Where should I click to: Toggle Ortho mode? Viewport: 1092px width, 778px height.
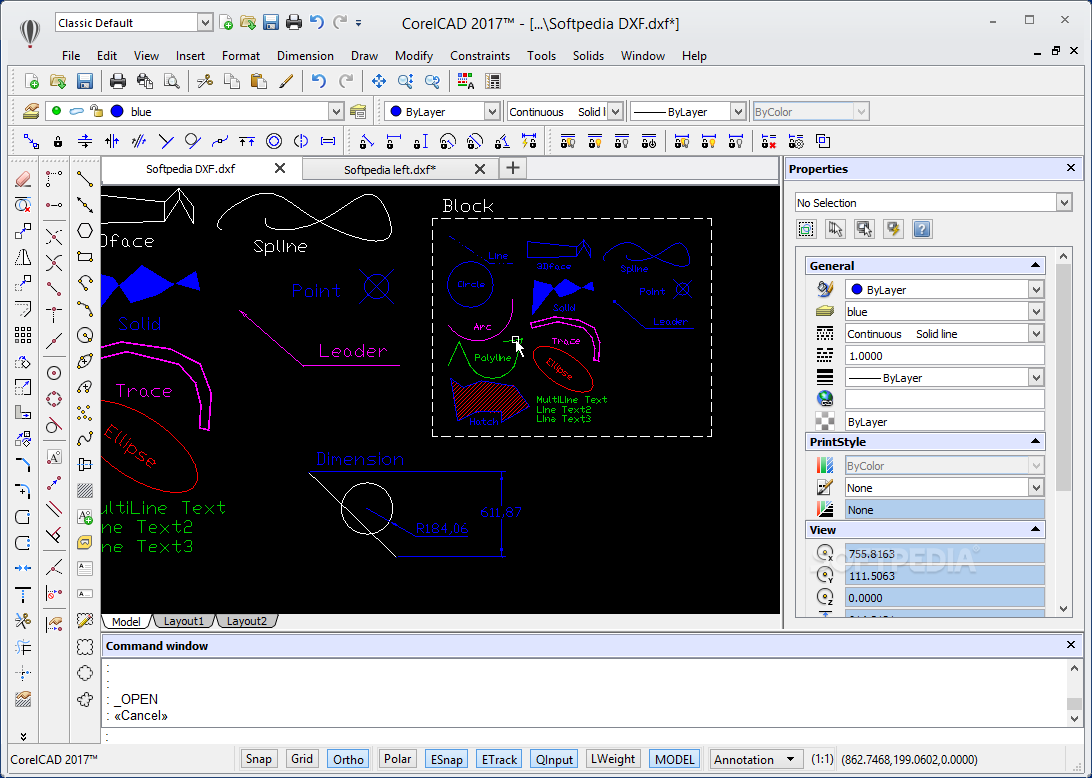click(x=348, y=759)
